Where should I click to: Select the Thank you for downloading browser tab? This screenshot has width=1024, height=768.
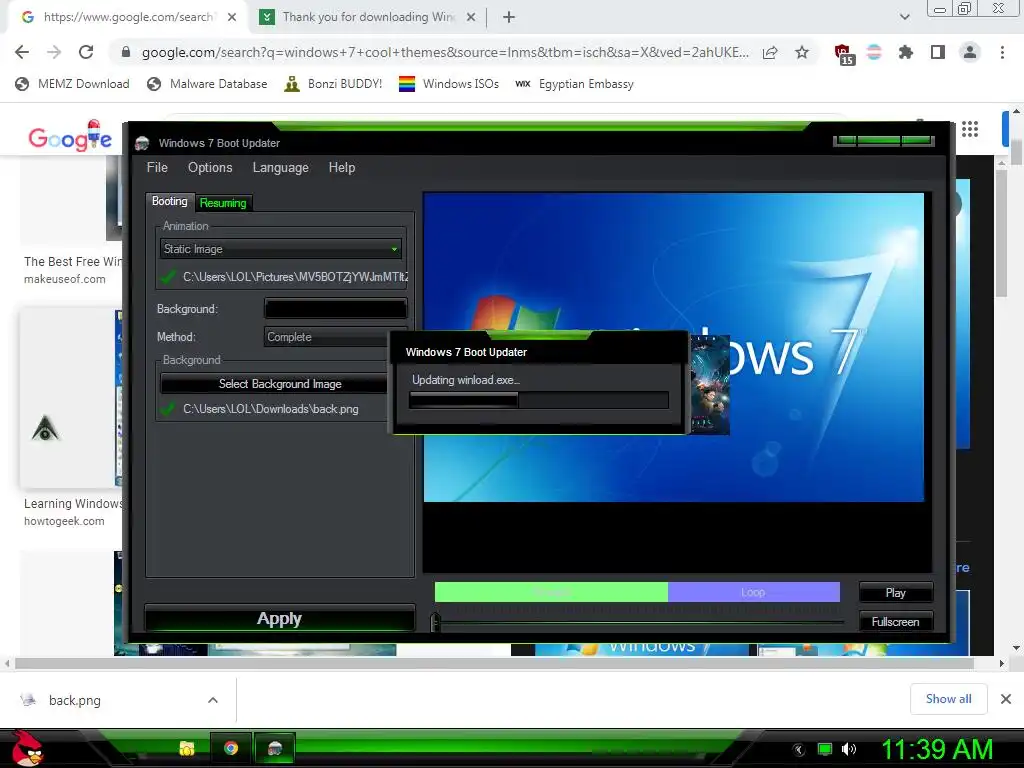[x=369, y=17]
